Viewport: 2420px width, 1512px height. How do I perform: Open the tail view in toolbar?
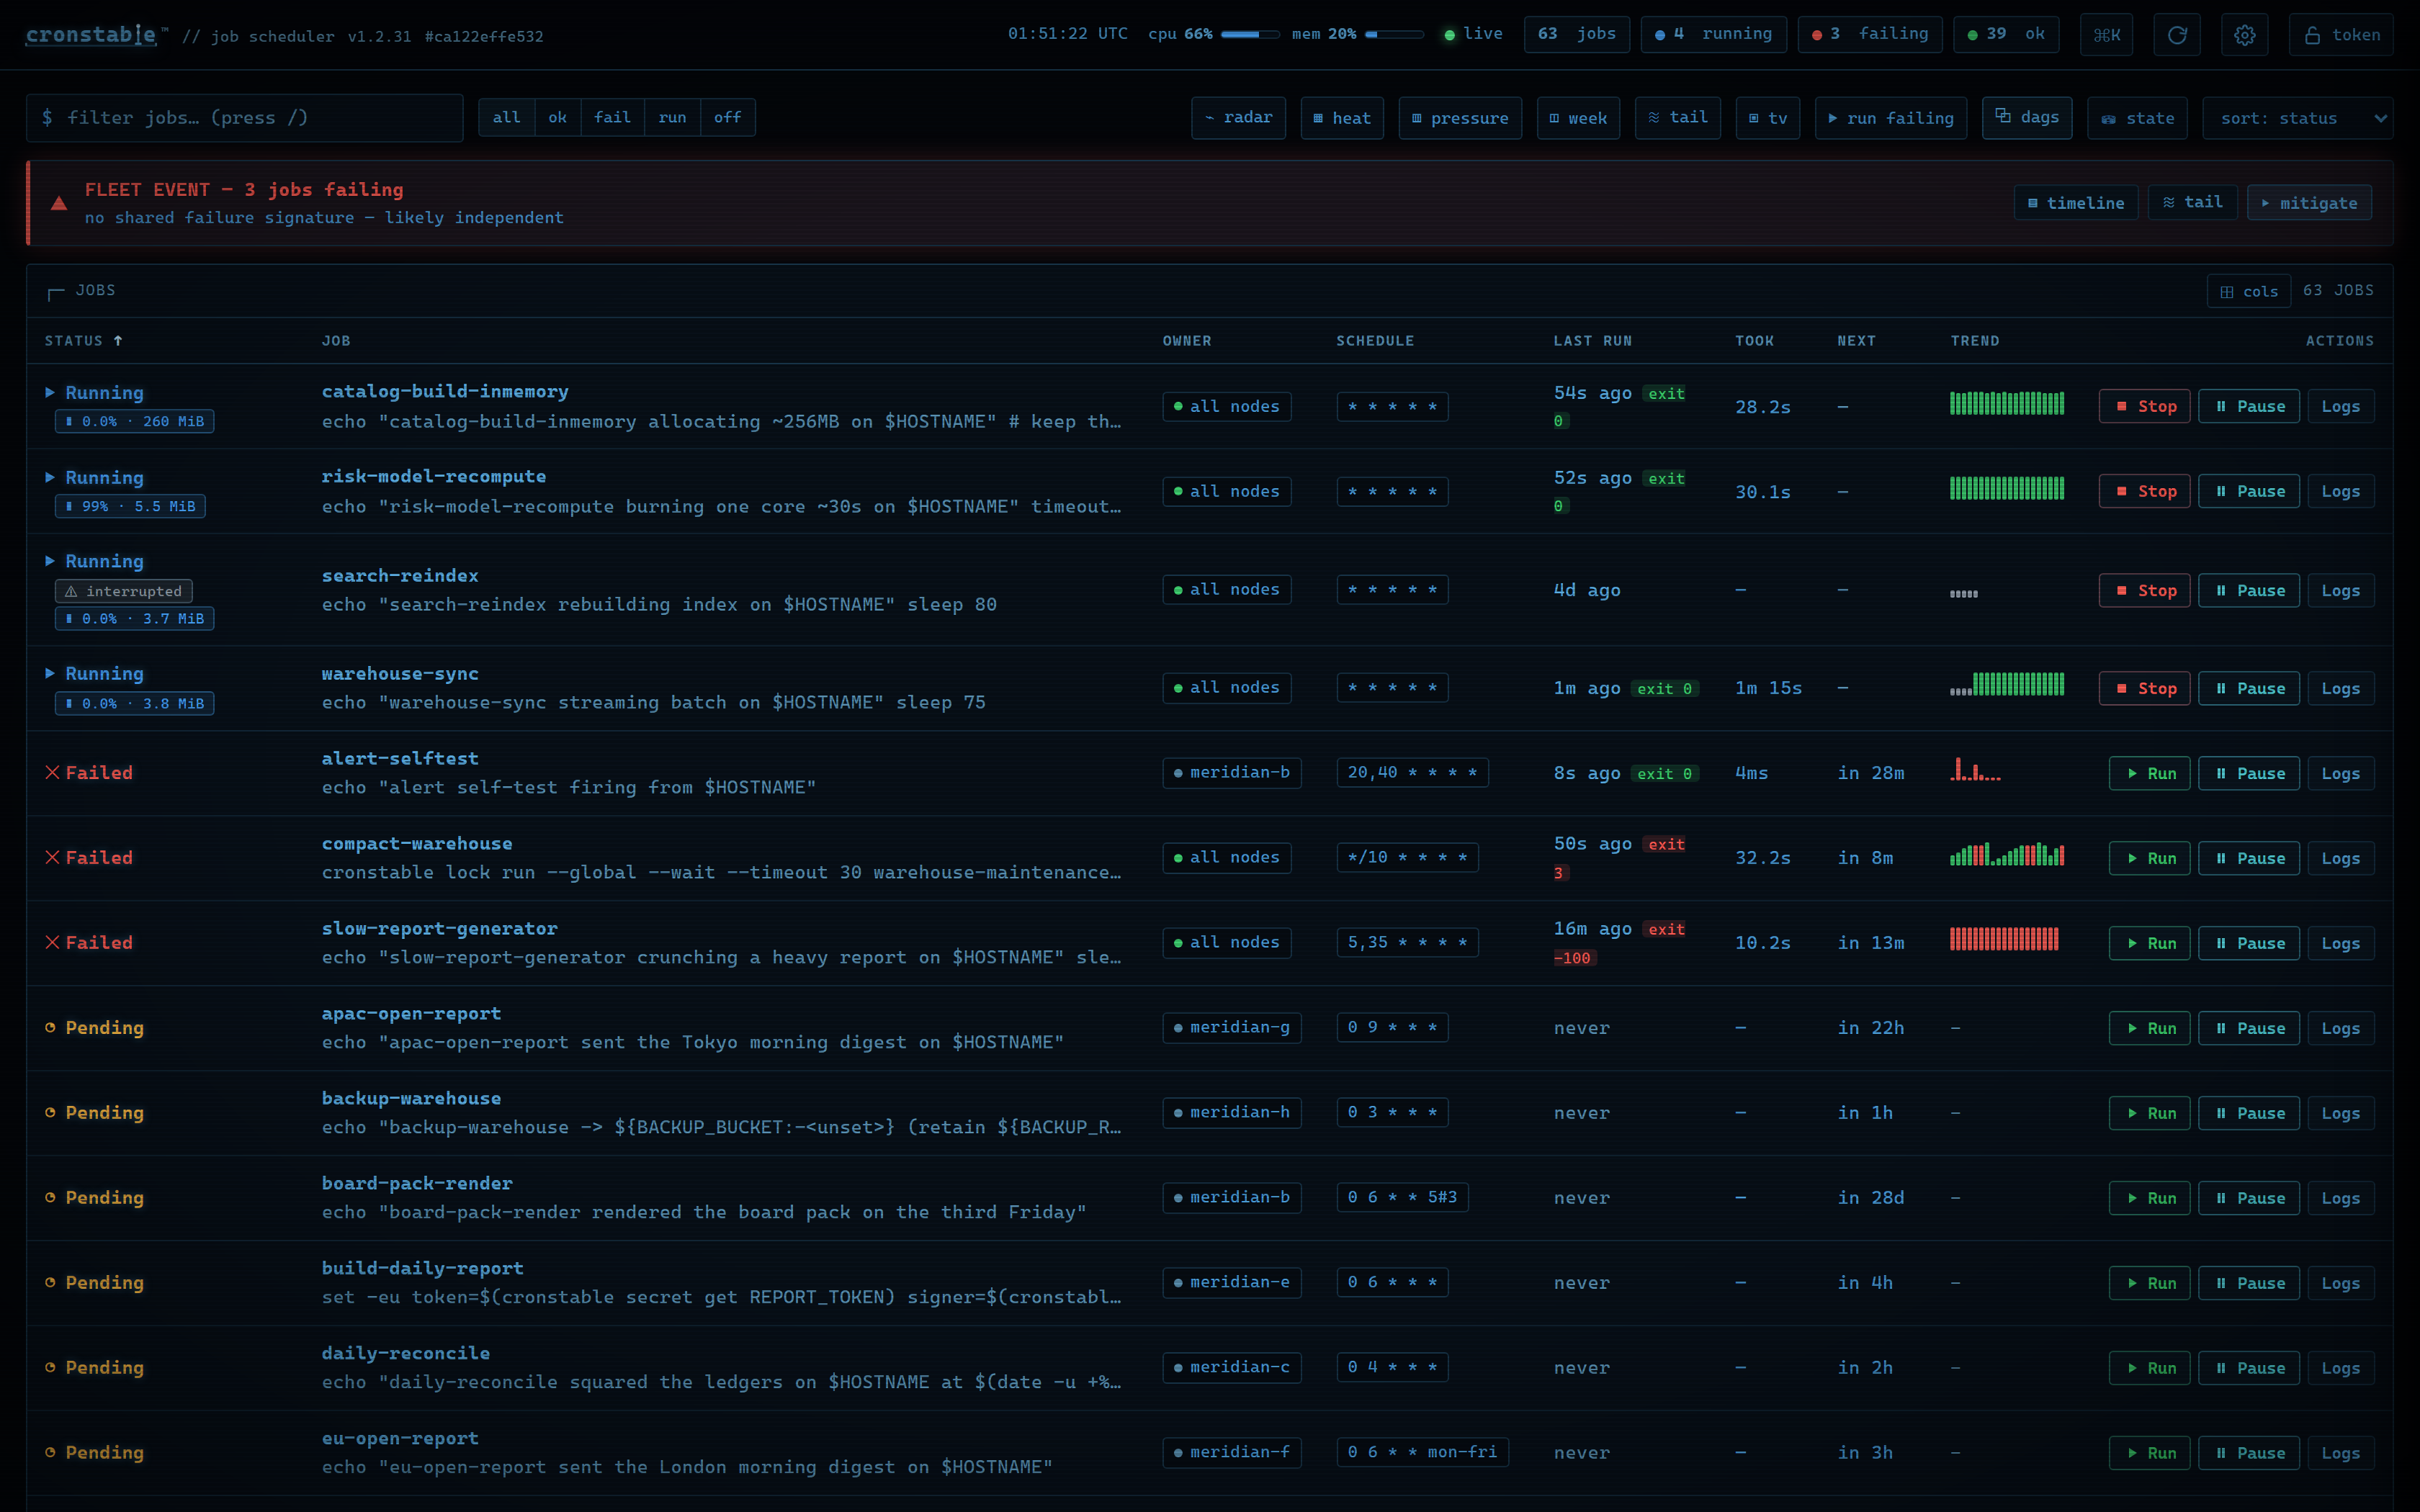pyautogui.click(x=1678, y=118)
